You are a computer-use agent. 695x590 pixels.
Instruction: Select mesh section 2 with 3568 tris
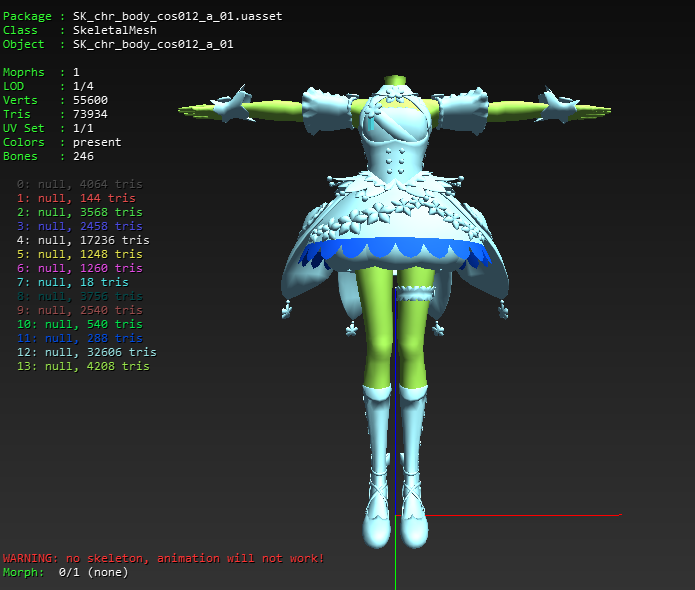pyautogui.click(x=80, y=212)
